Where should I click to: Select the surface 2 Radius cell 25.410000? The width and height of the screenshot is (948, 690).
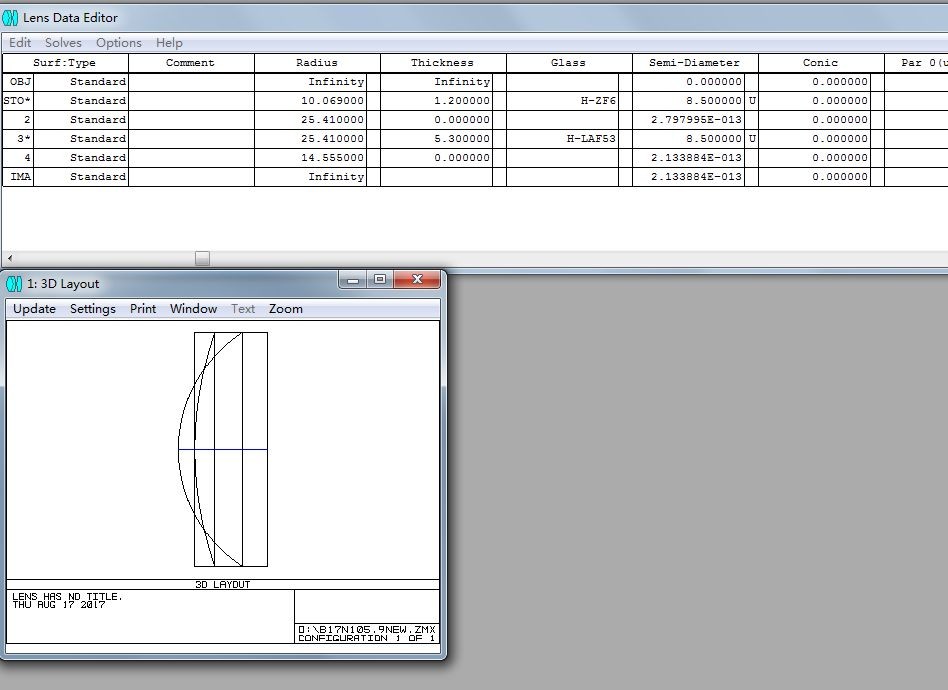point(311,120)
